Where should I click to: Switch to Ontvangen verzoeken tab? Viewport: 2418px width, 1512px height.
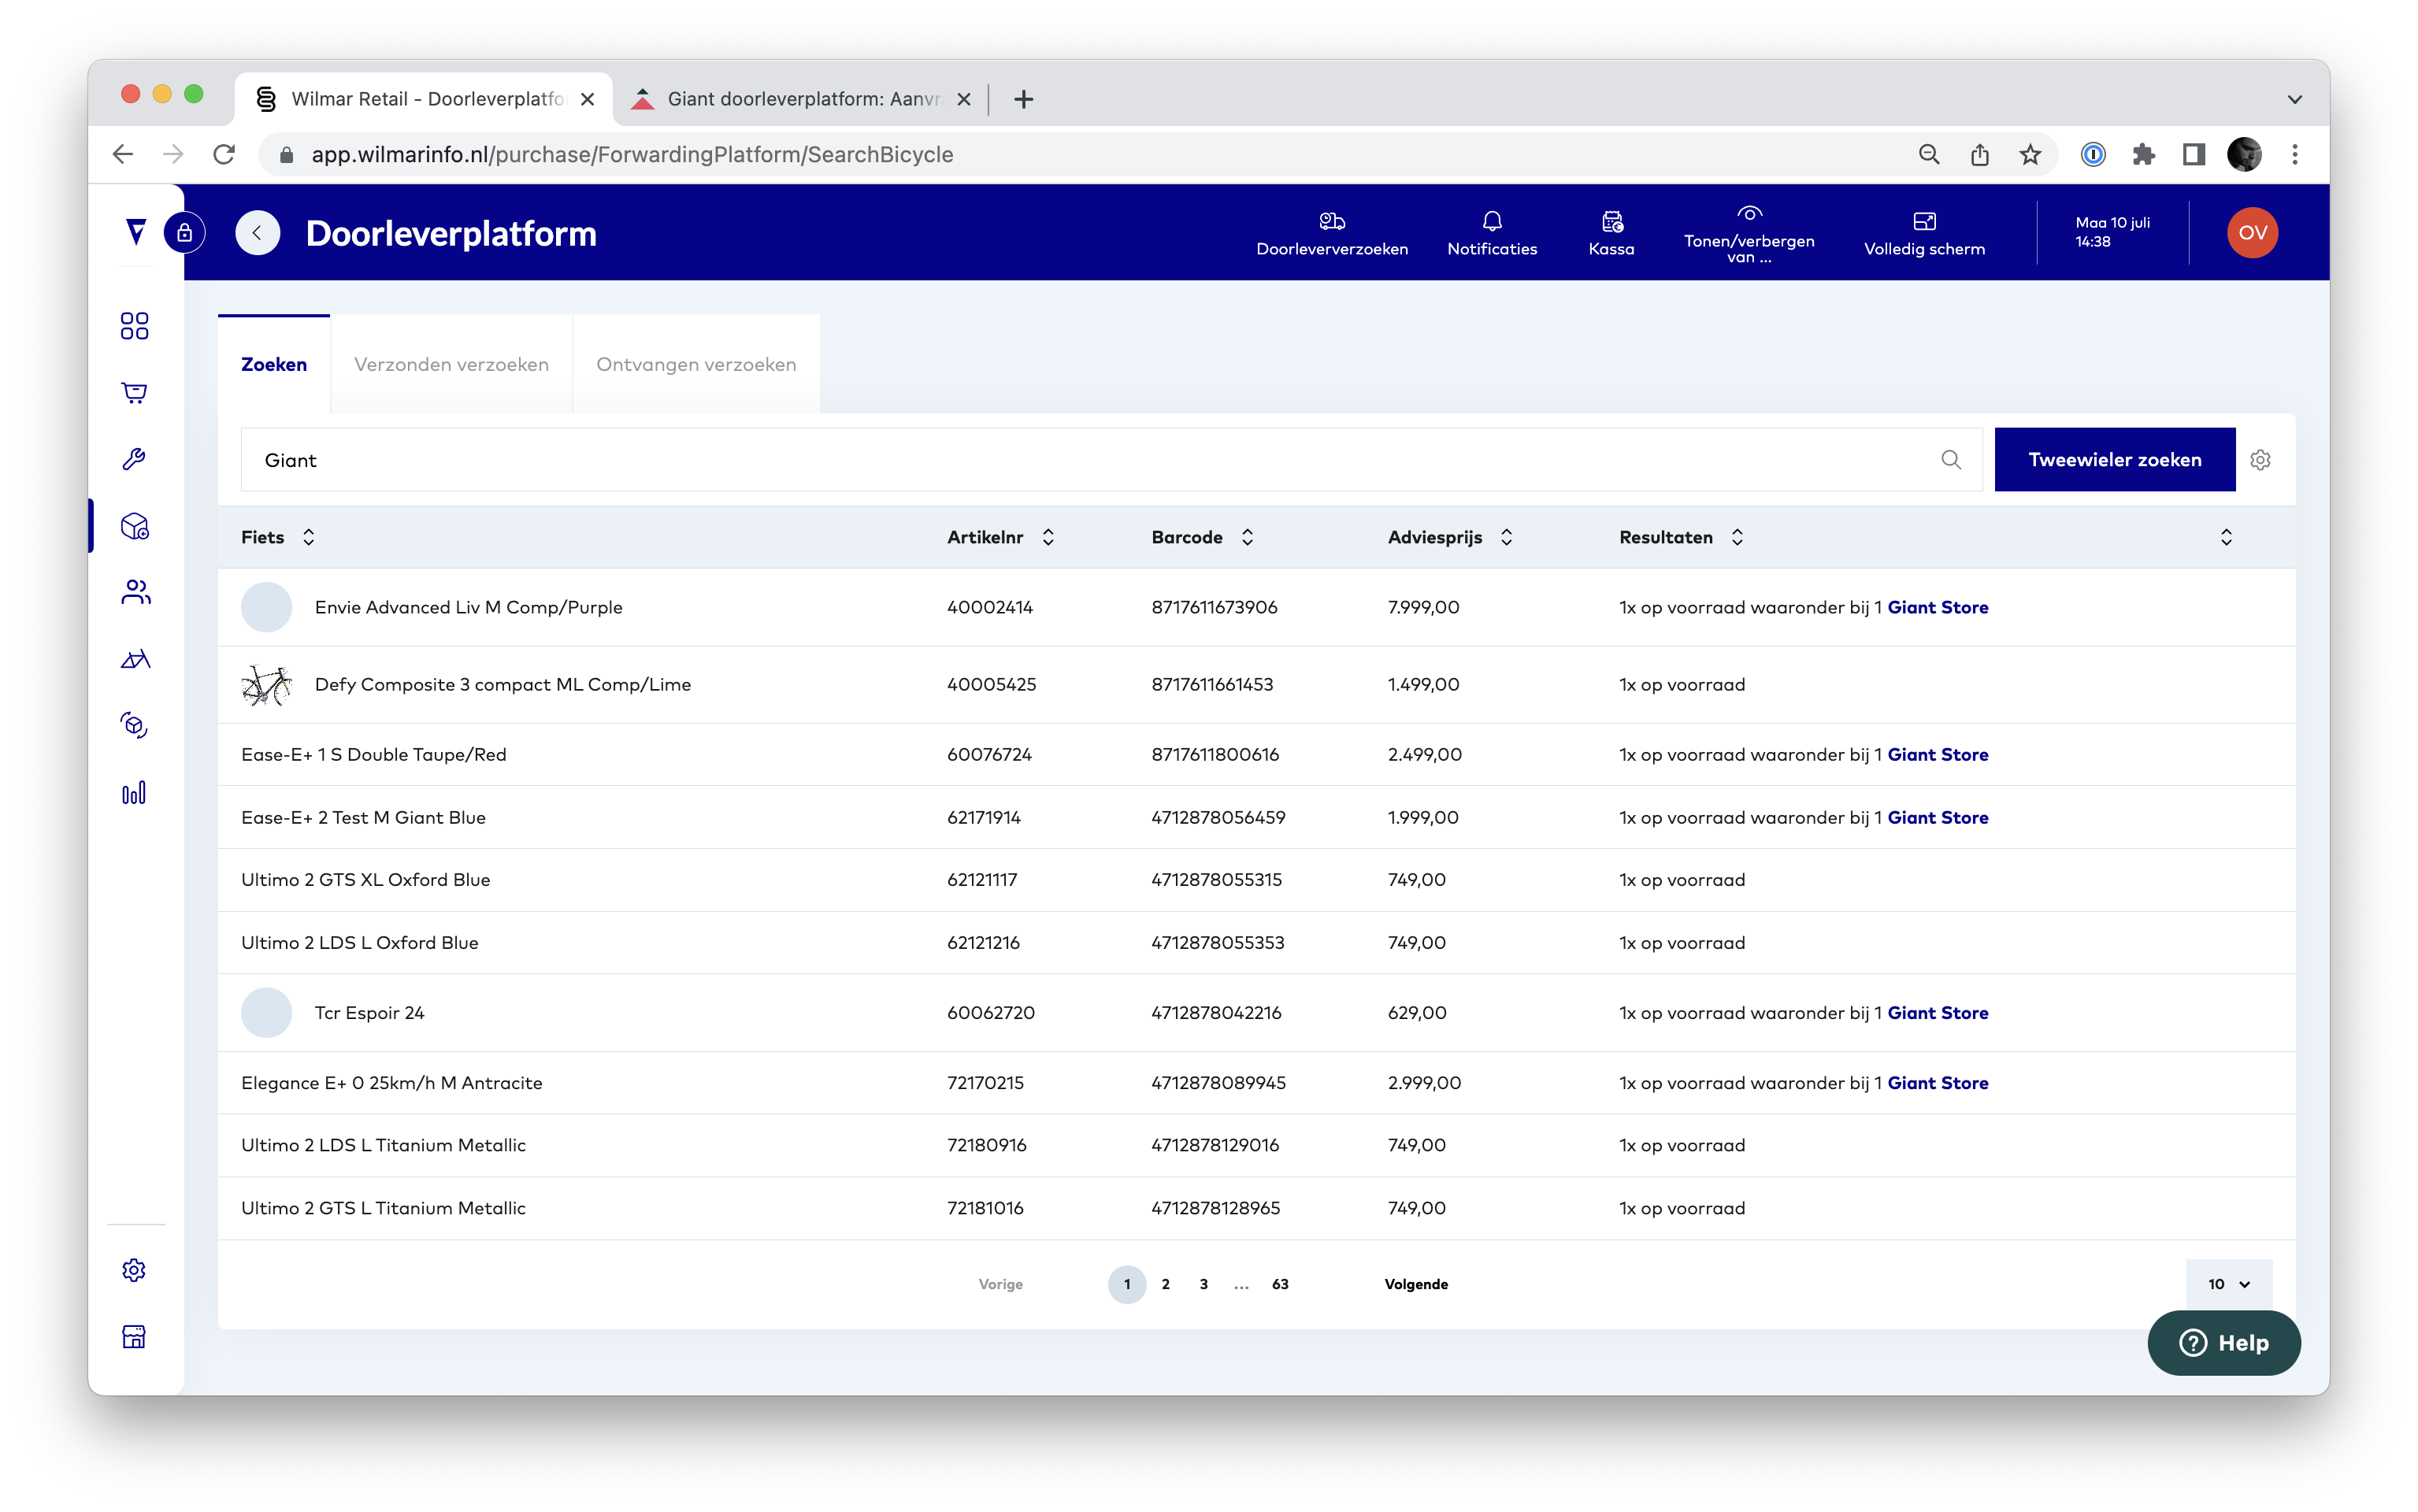696,365
